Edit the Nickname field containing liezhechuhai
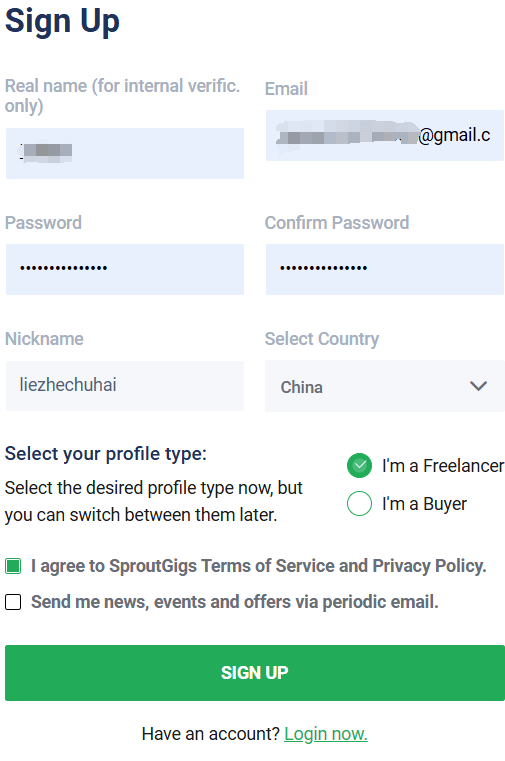Viewport: 505px width, 761px height. click(125, 386)
